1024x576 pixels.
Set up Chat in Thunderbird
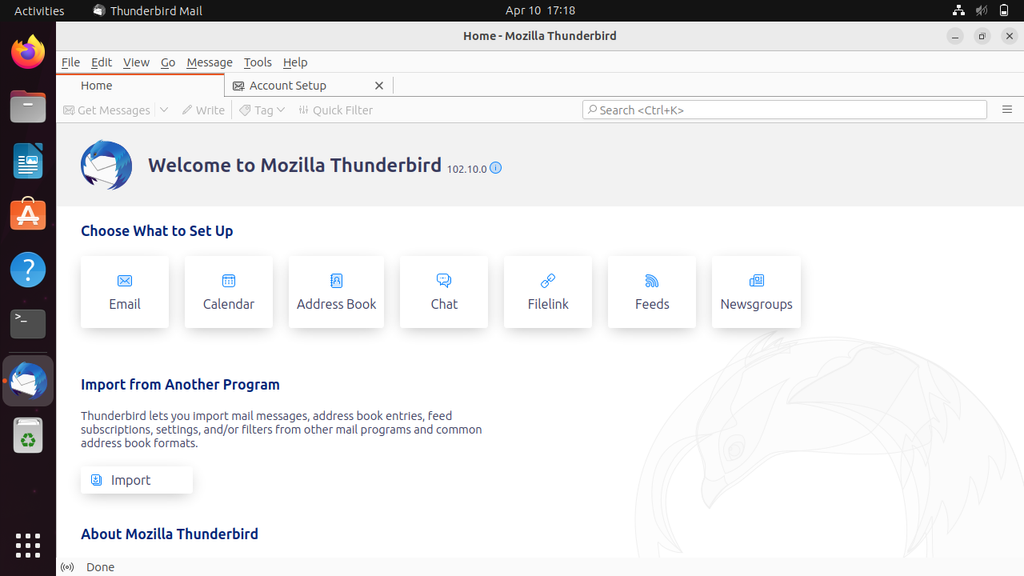443,291
